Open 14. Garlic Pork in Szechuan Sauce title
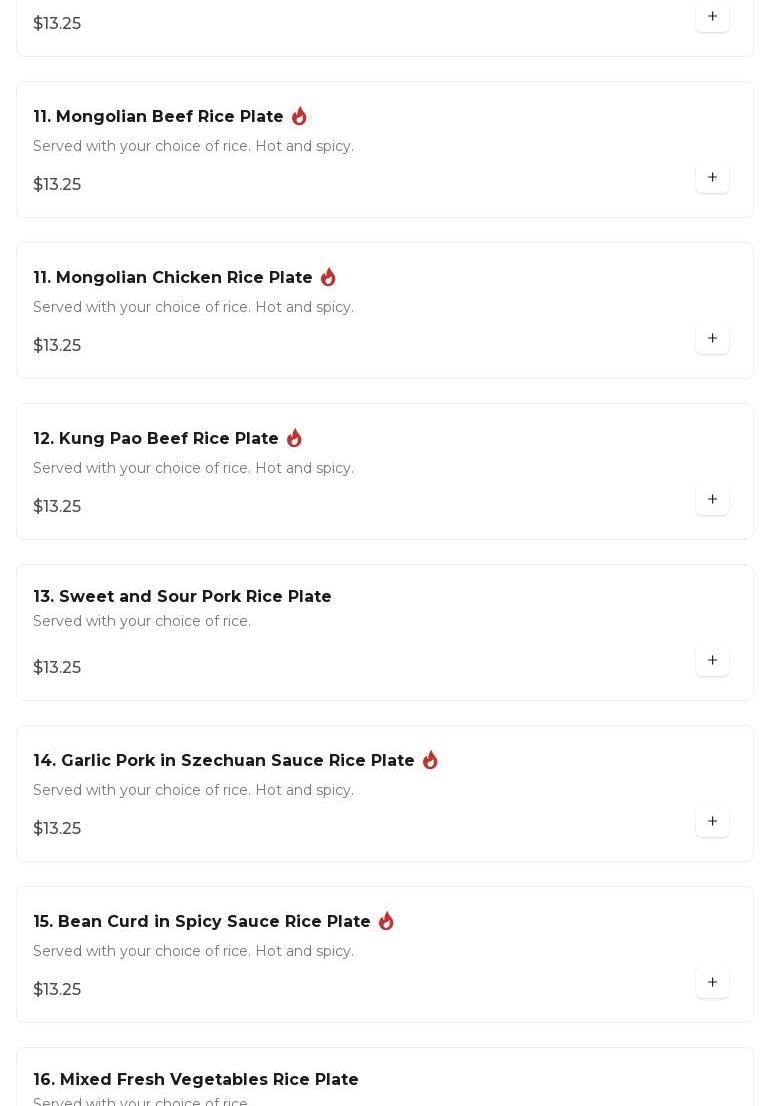The image size is (770, 1106). pyautogui.click(x=224, y=760)
